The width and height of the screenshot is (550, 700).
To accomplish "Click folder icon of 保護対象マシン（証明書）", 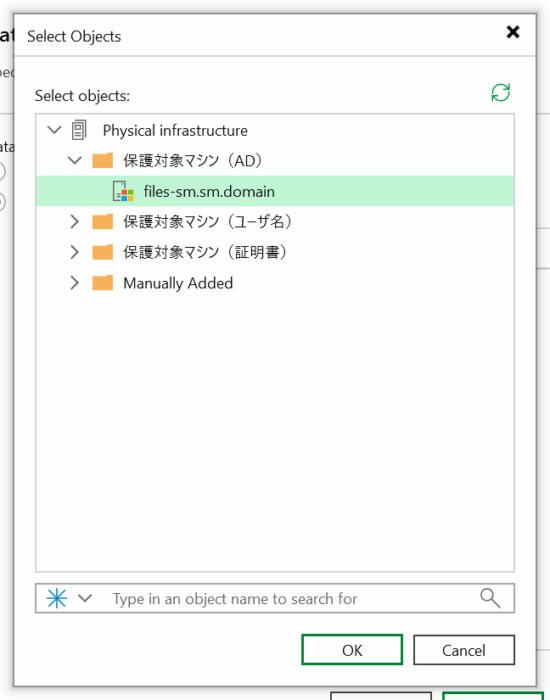I will [x=102, y=252].
